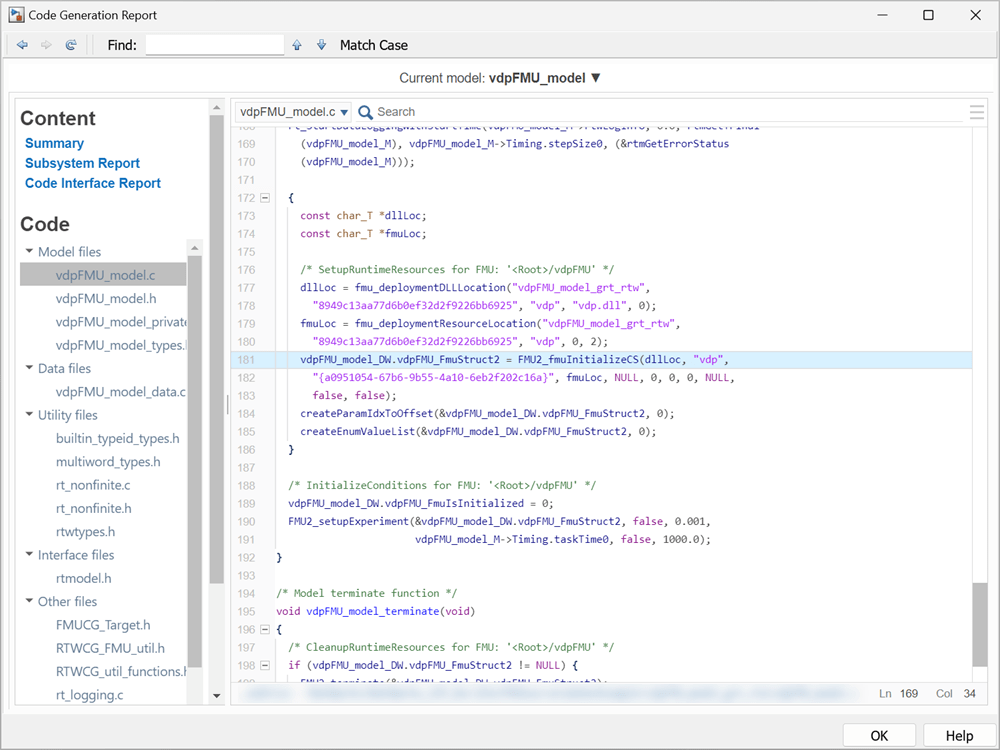This screenshot has width=1000, height=750.
Task: Click the back navigation arrow icon
Action: click(22, 45)
